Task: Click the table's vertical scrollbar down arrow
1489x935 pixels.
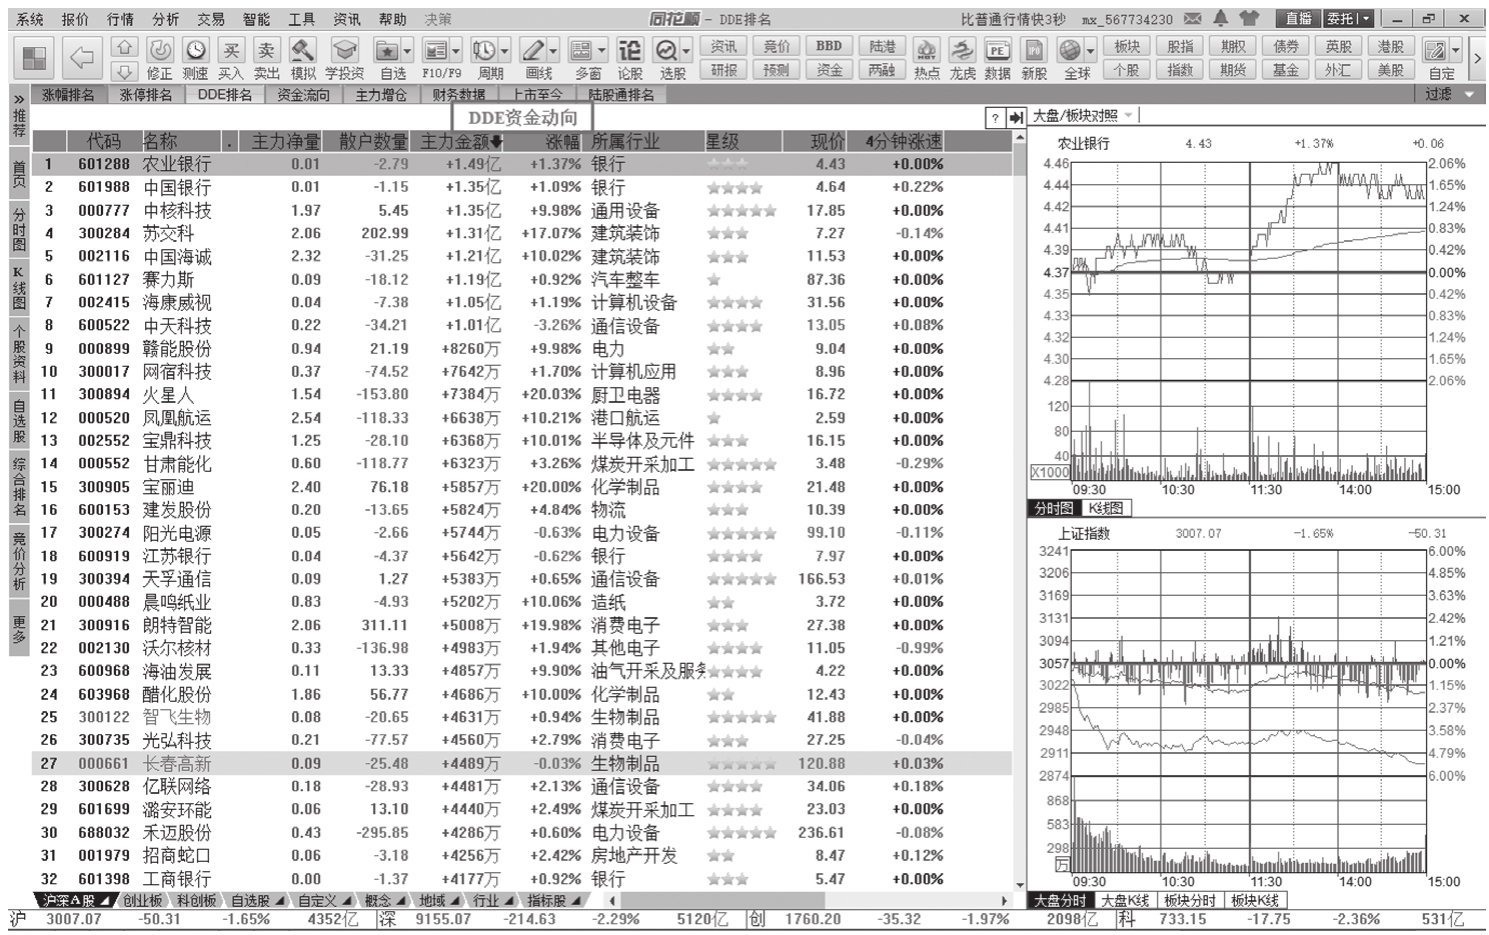Action: 1019,884
